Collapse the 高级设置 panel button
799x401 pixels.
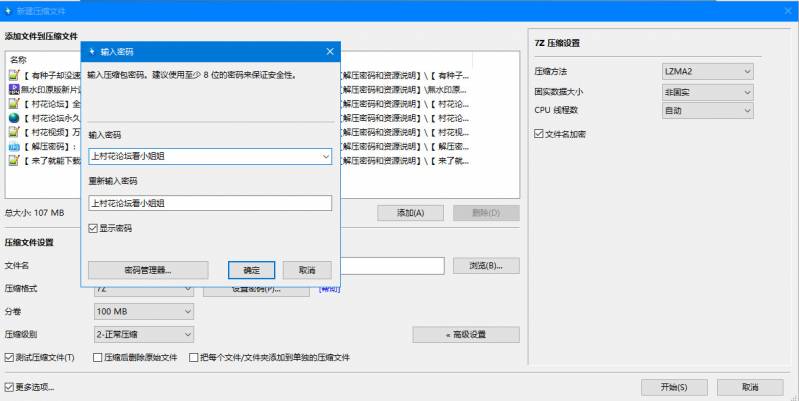(465, 334)
